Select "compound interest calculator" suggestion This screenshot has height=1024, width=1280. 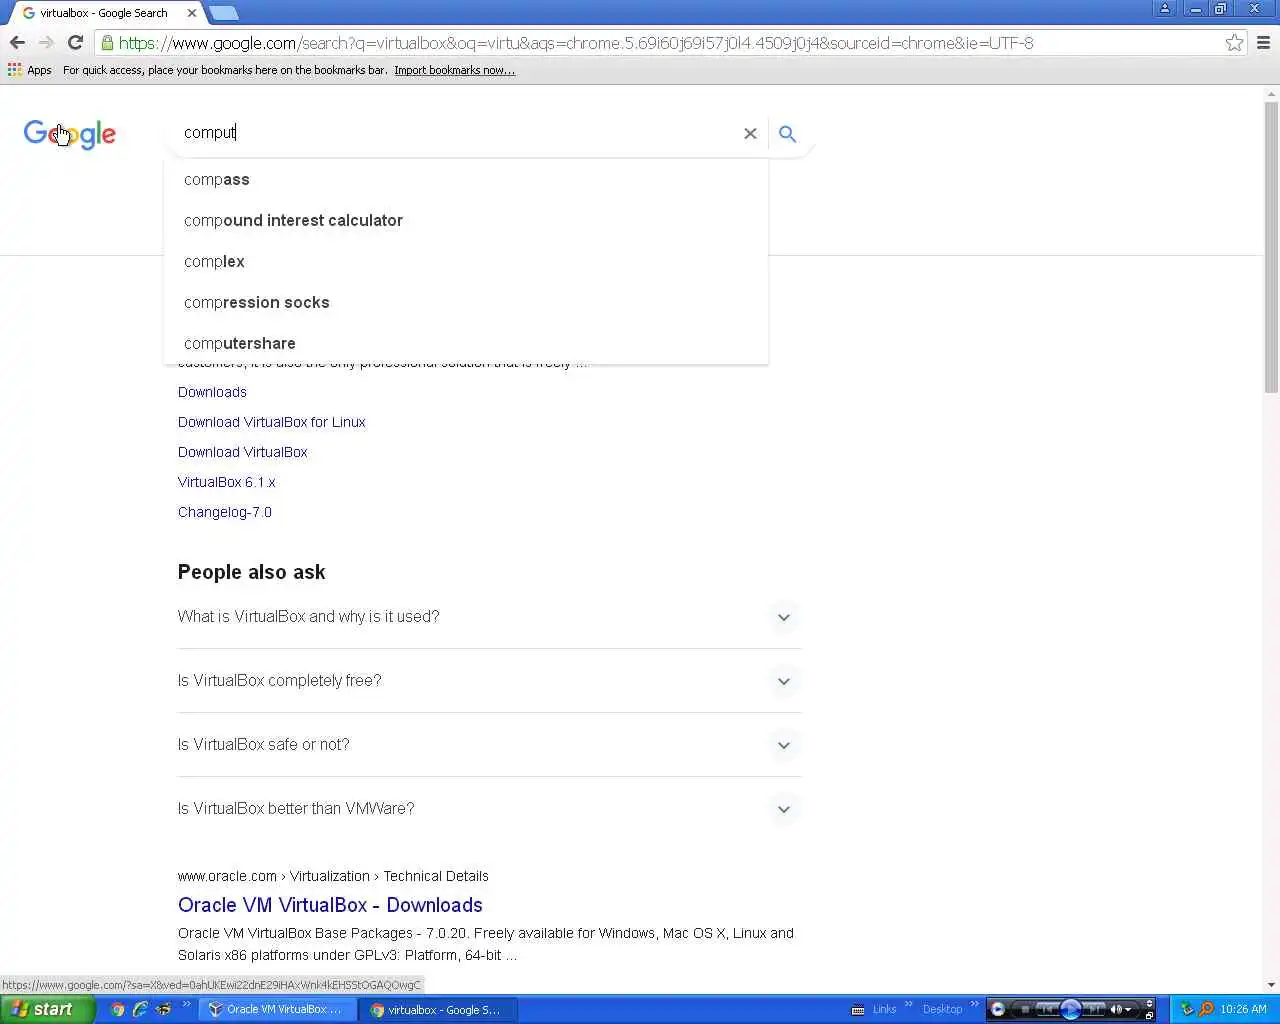(x=466, y=221)
